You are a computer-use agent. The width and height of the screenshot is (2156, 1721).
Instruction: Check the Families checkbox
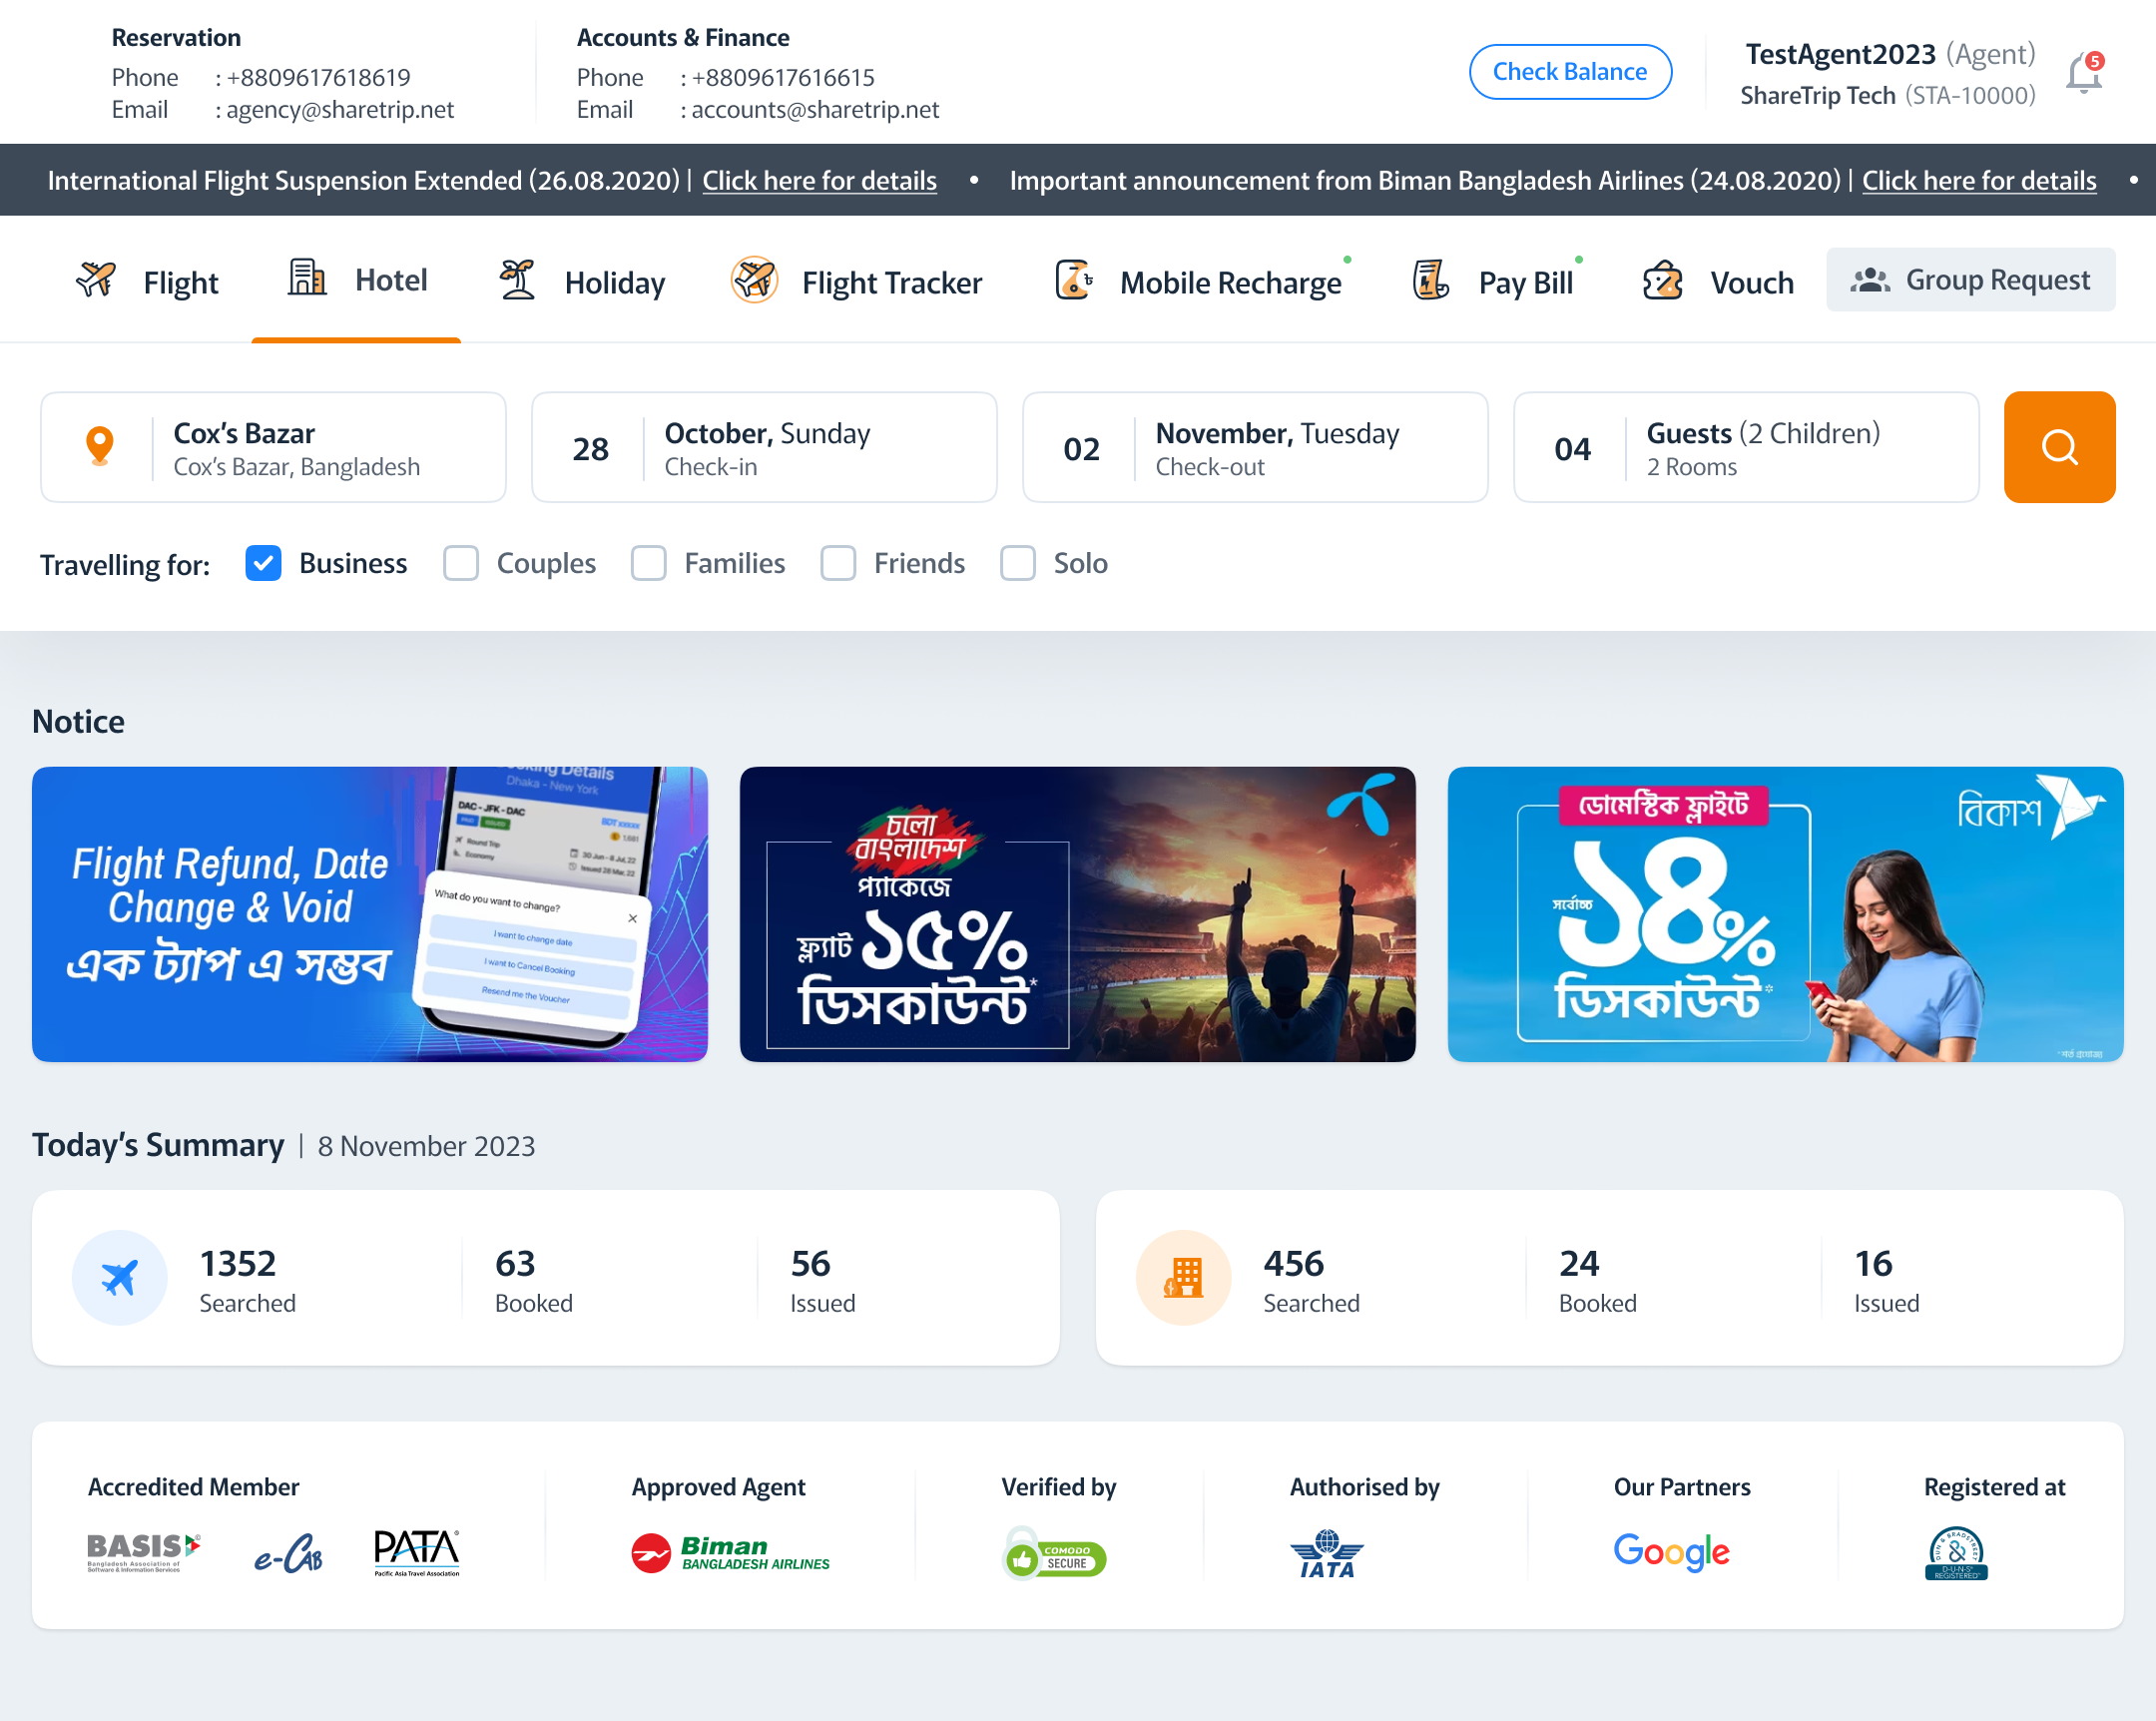(648, 563)
